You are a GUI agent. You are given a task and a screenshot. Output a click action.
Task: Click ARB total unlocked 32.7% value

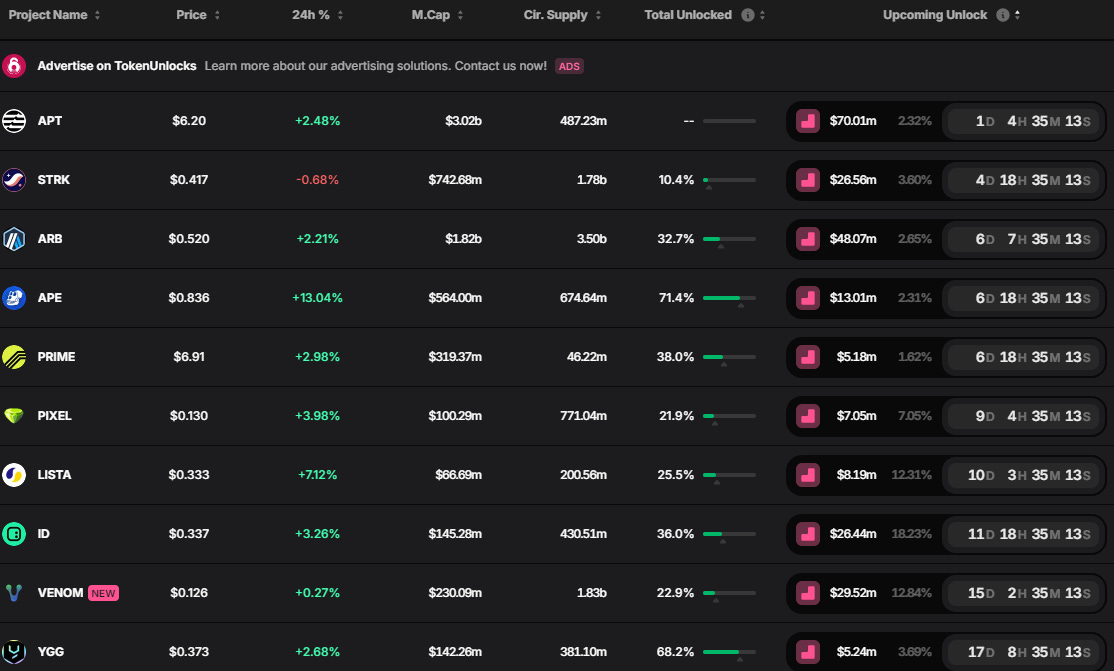coord(676,239)
